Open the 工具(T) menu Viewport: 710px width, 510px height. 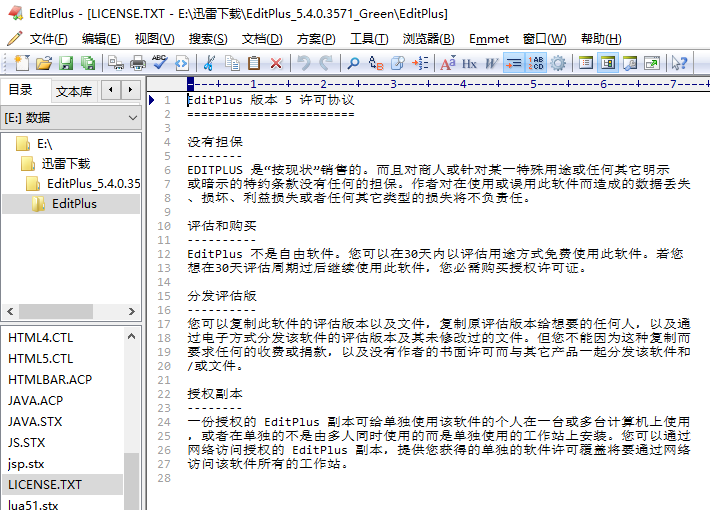(x=369, y=39)
